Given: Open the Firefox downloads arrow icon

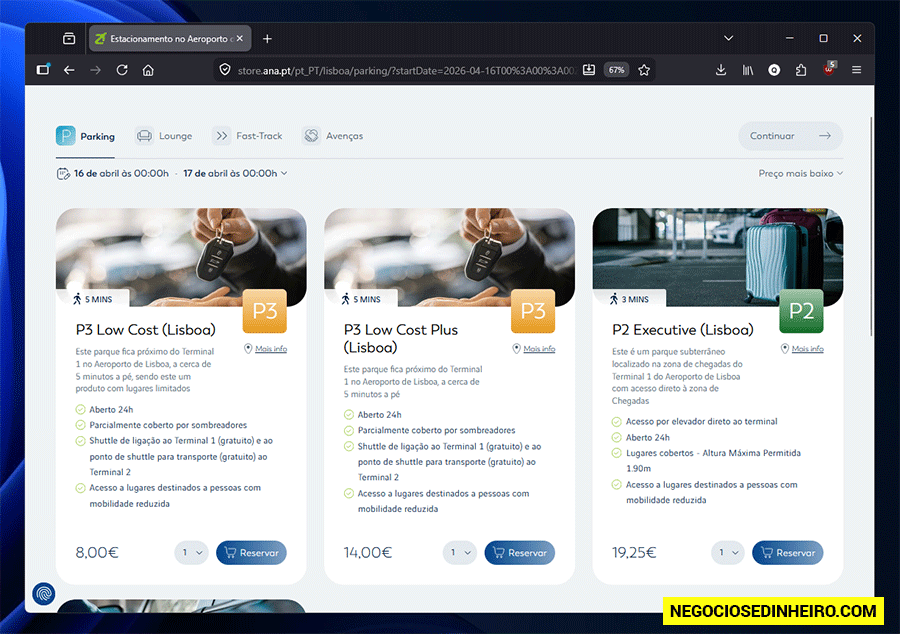Looking at the screenshot, I should pyautogui.click(x=721, y=70).
